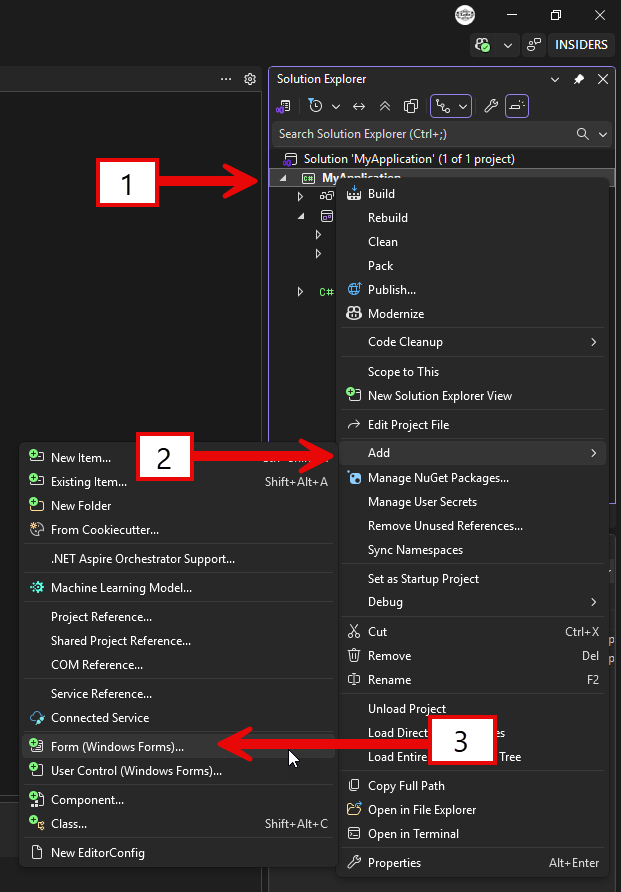Image resolution: width=621 pixels, height=892 pixels.
Task: Collapse the MyApplication project node
Action: [x=283, y=178]
